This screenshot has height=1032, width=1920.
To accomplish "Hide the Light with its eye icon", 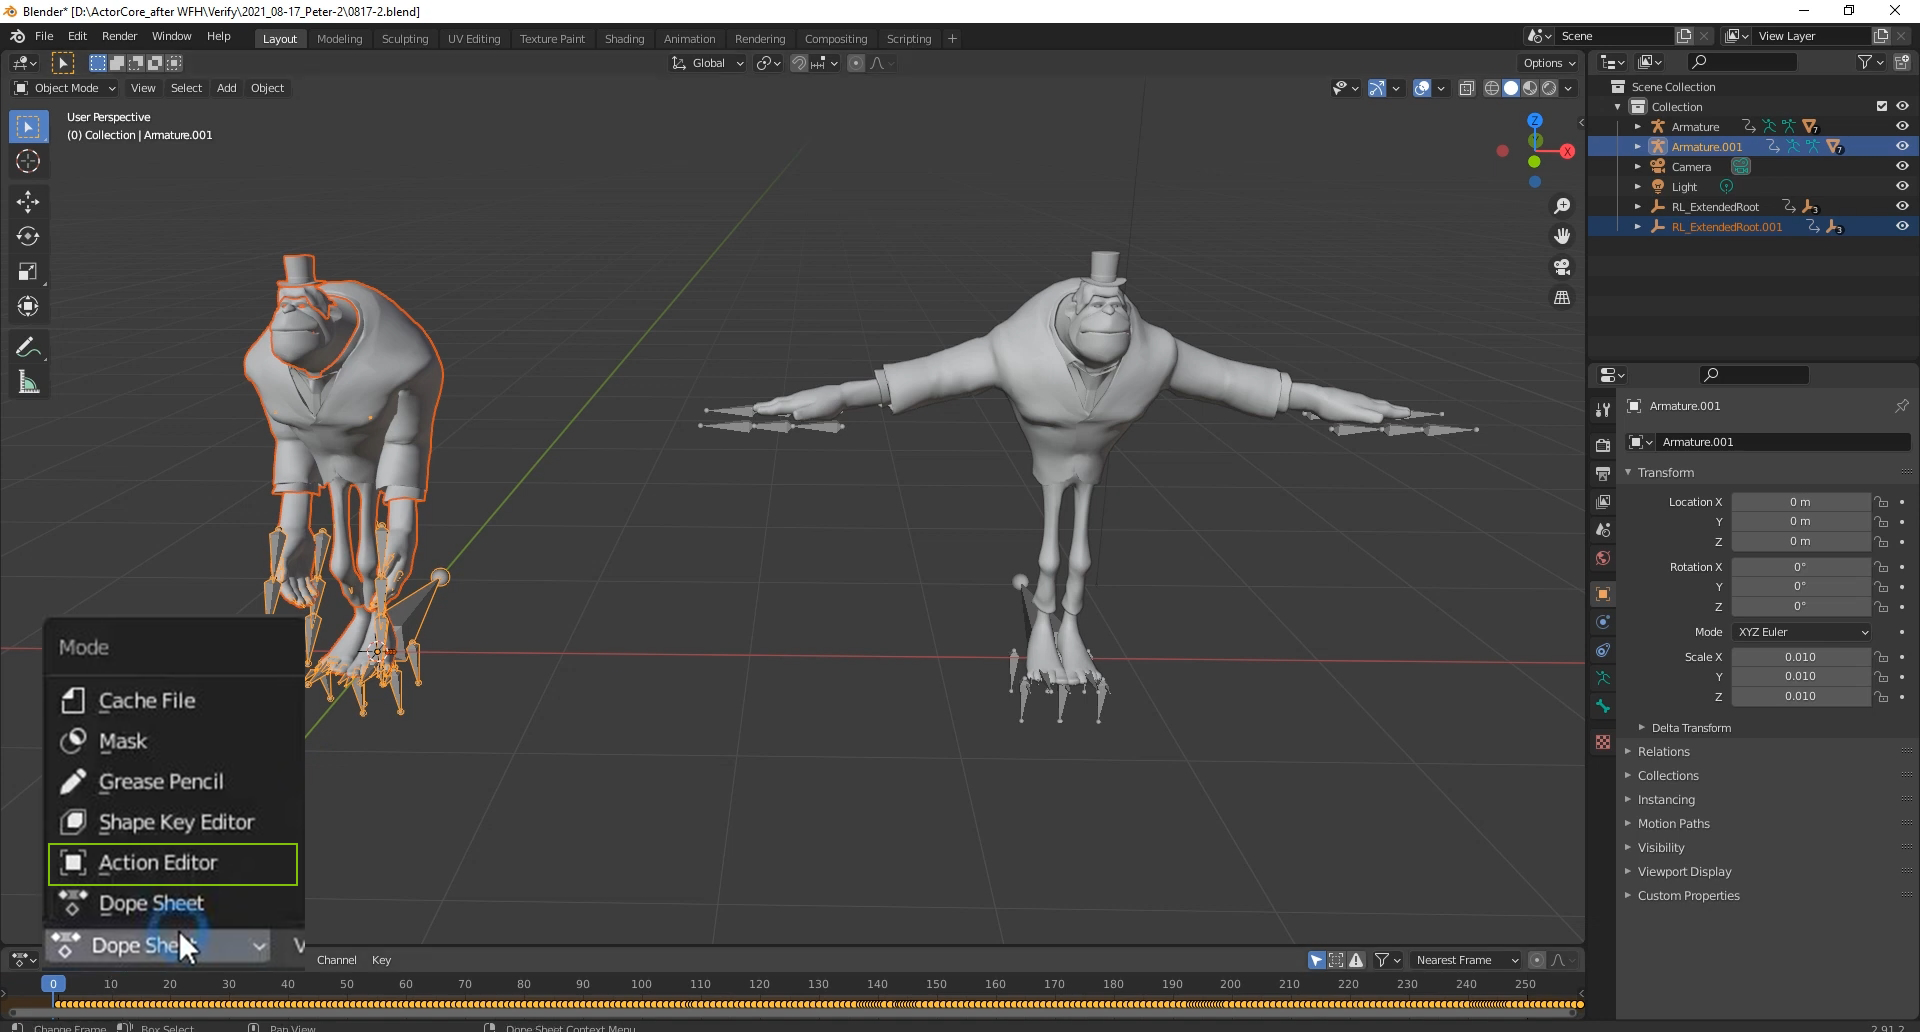I will click(x=1902, y=186).
